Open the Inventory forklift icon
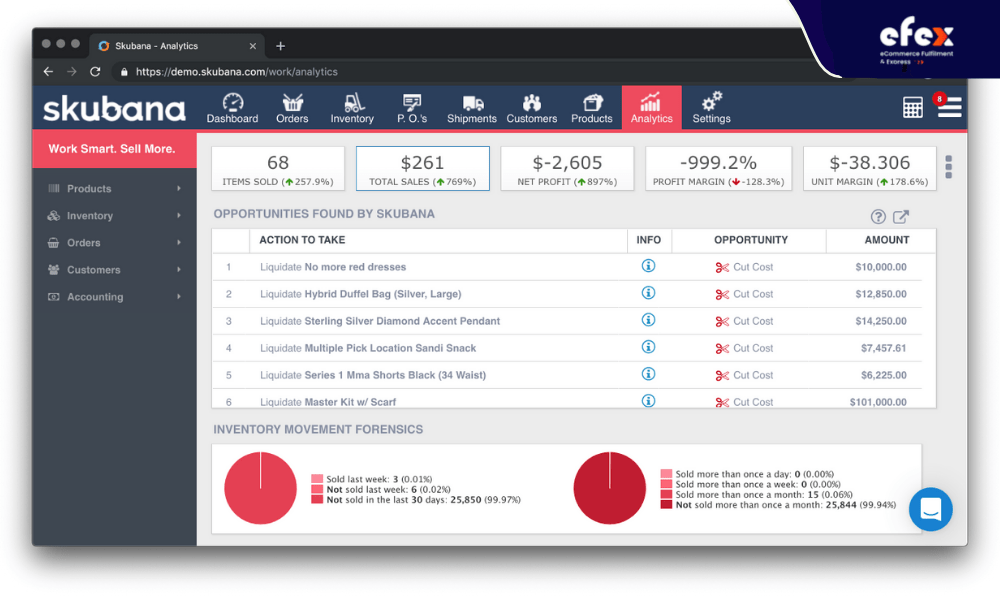This screenshot has height=600, width=1000. (x=352, y=102)
